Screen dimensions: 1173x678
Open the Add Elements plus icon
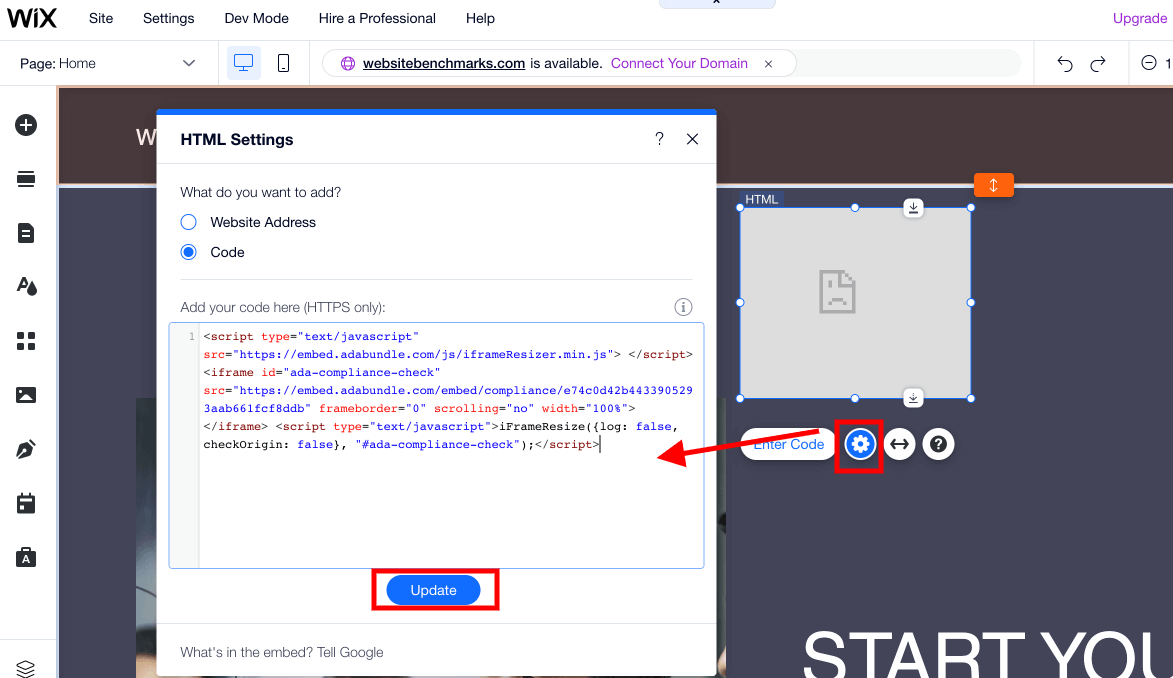(26, 125)
